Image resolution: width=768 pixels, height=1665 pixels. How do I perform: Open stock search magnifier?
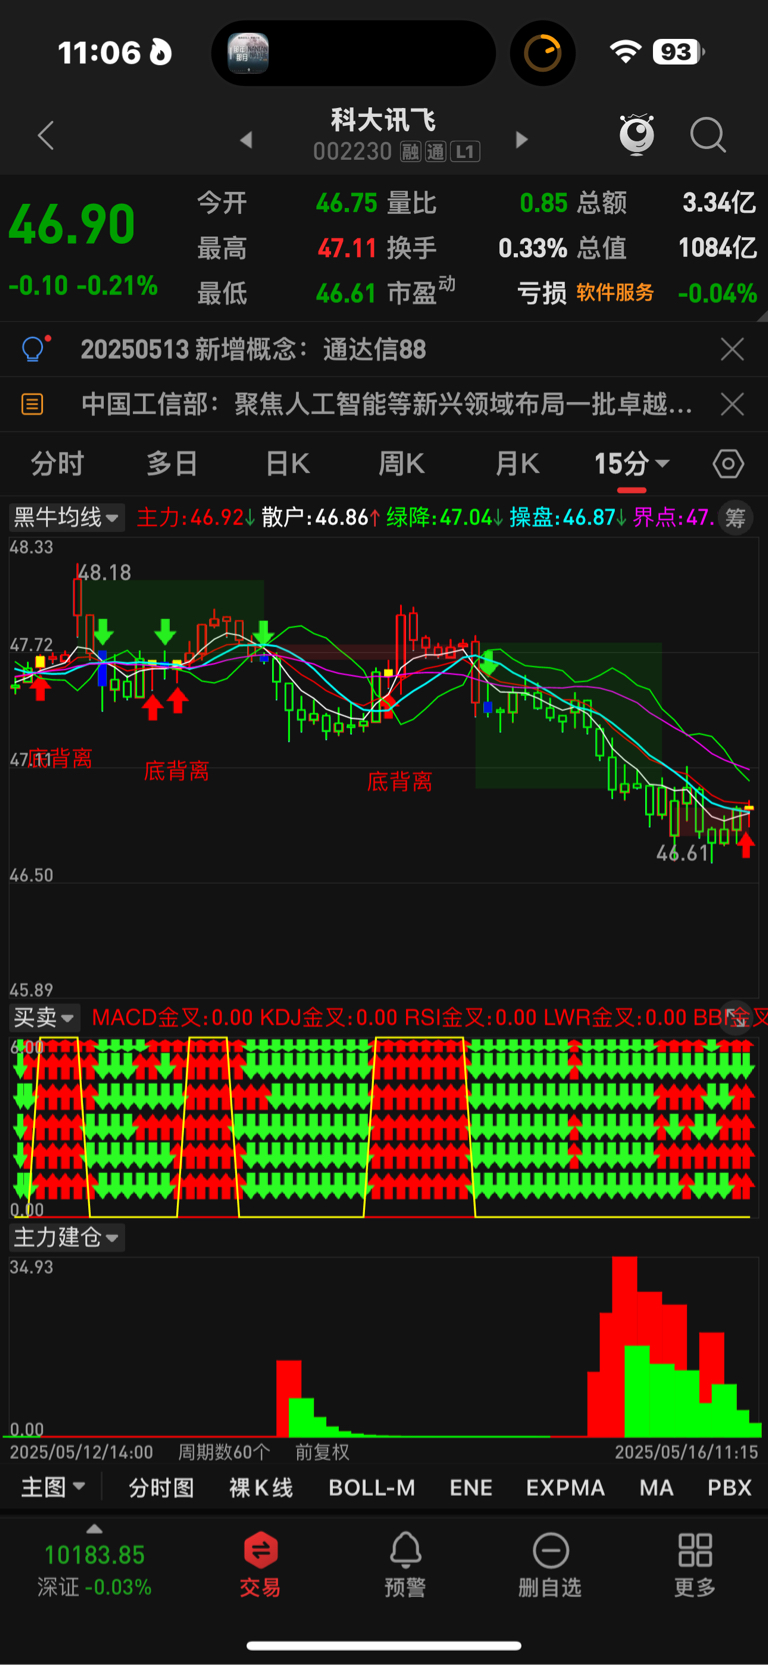[x=708, y=135]
